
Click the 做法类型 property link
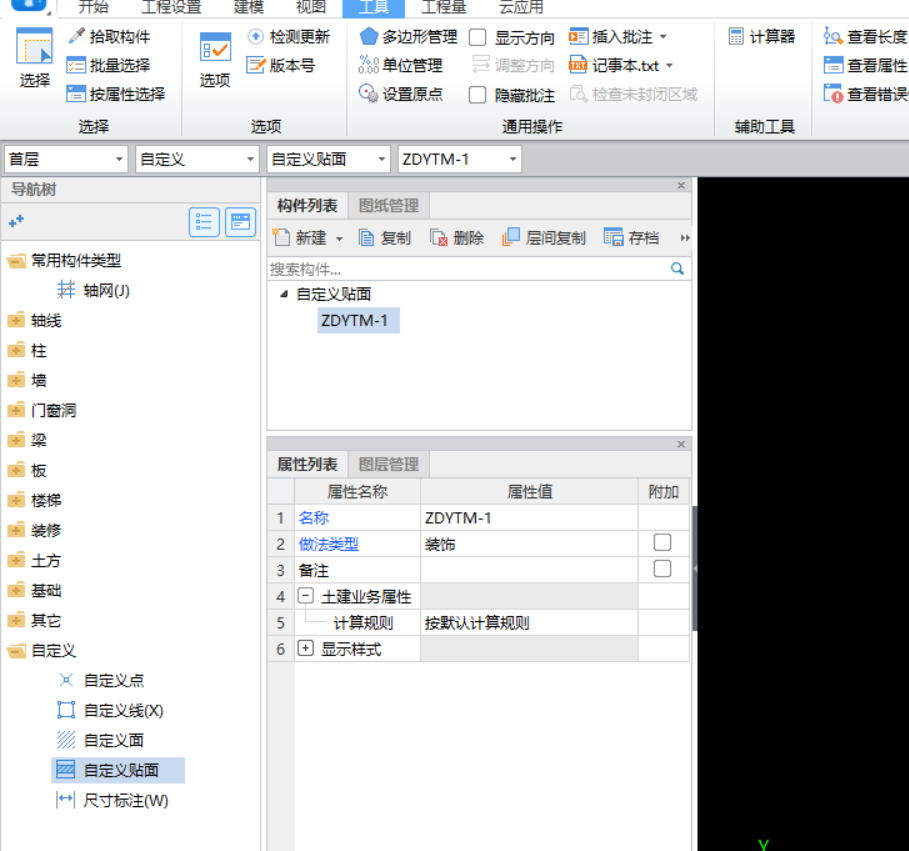[329, 544]
